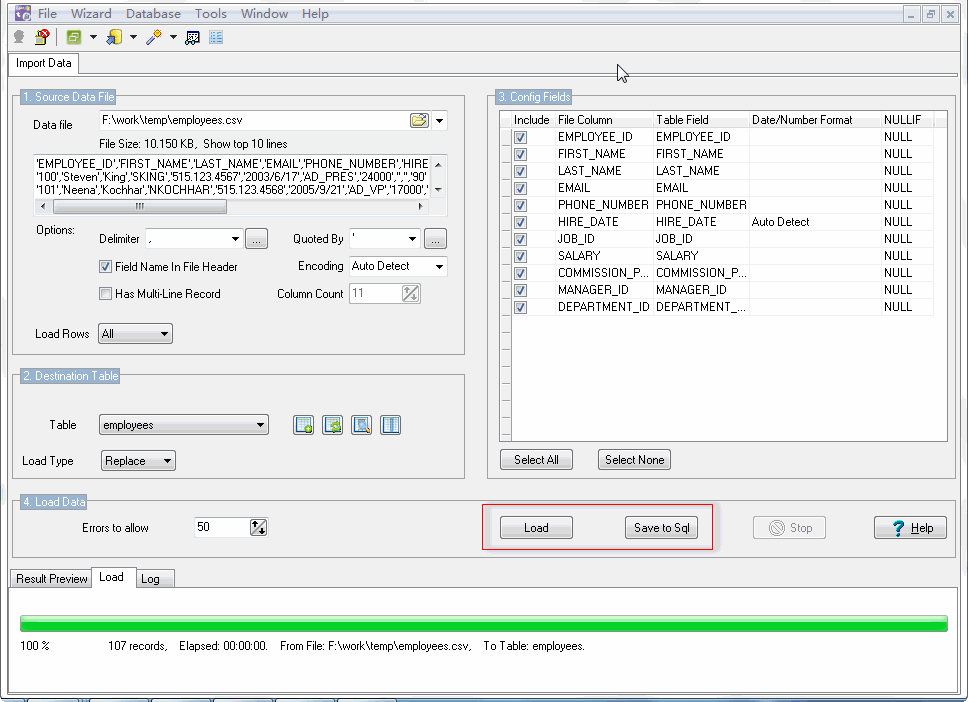The height and width of the screenshot is (702, 968).
Task: Click the Select None button
Action: (x=635, y=460)
